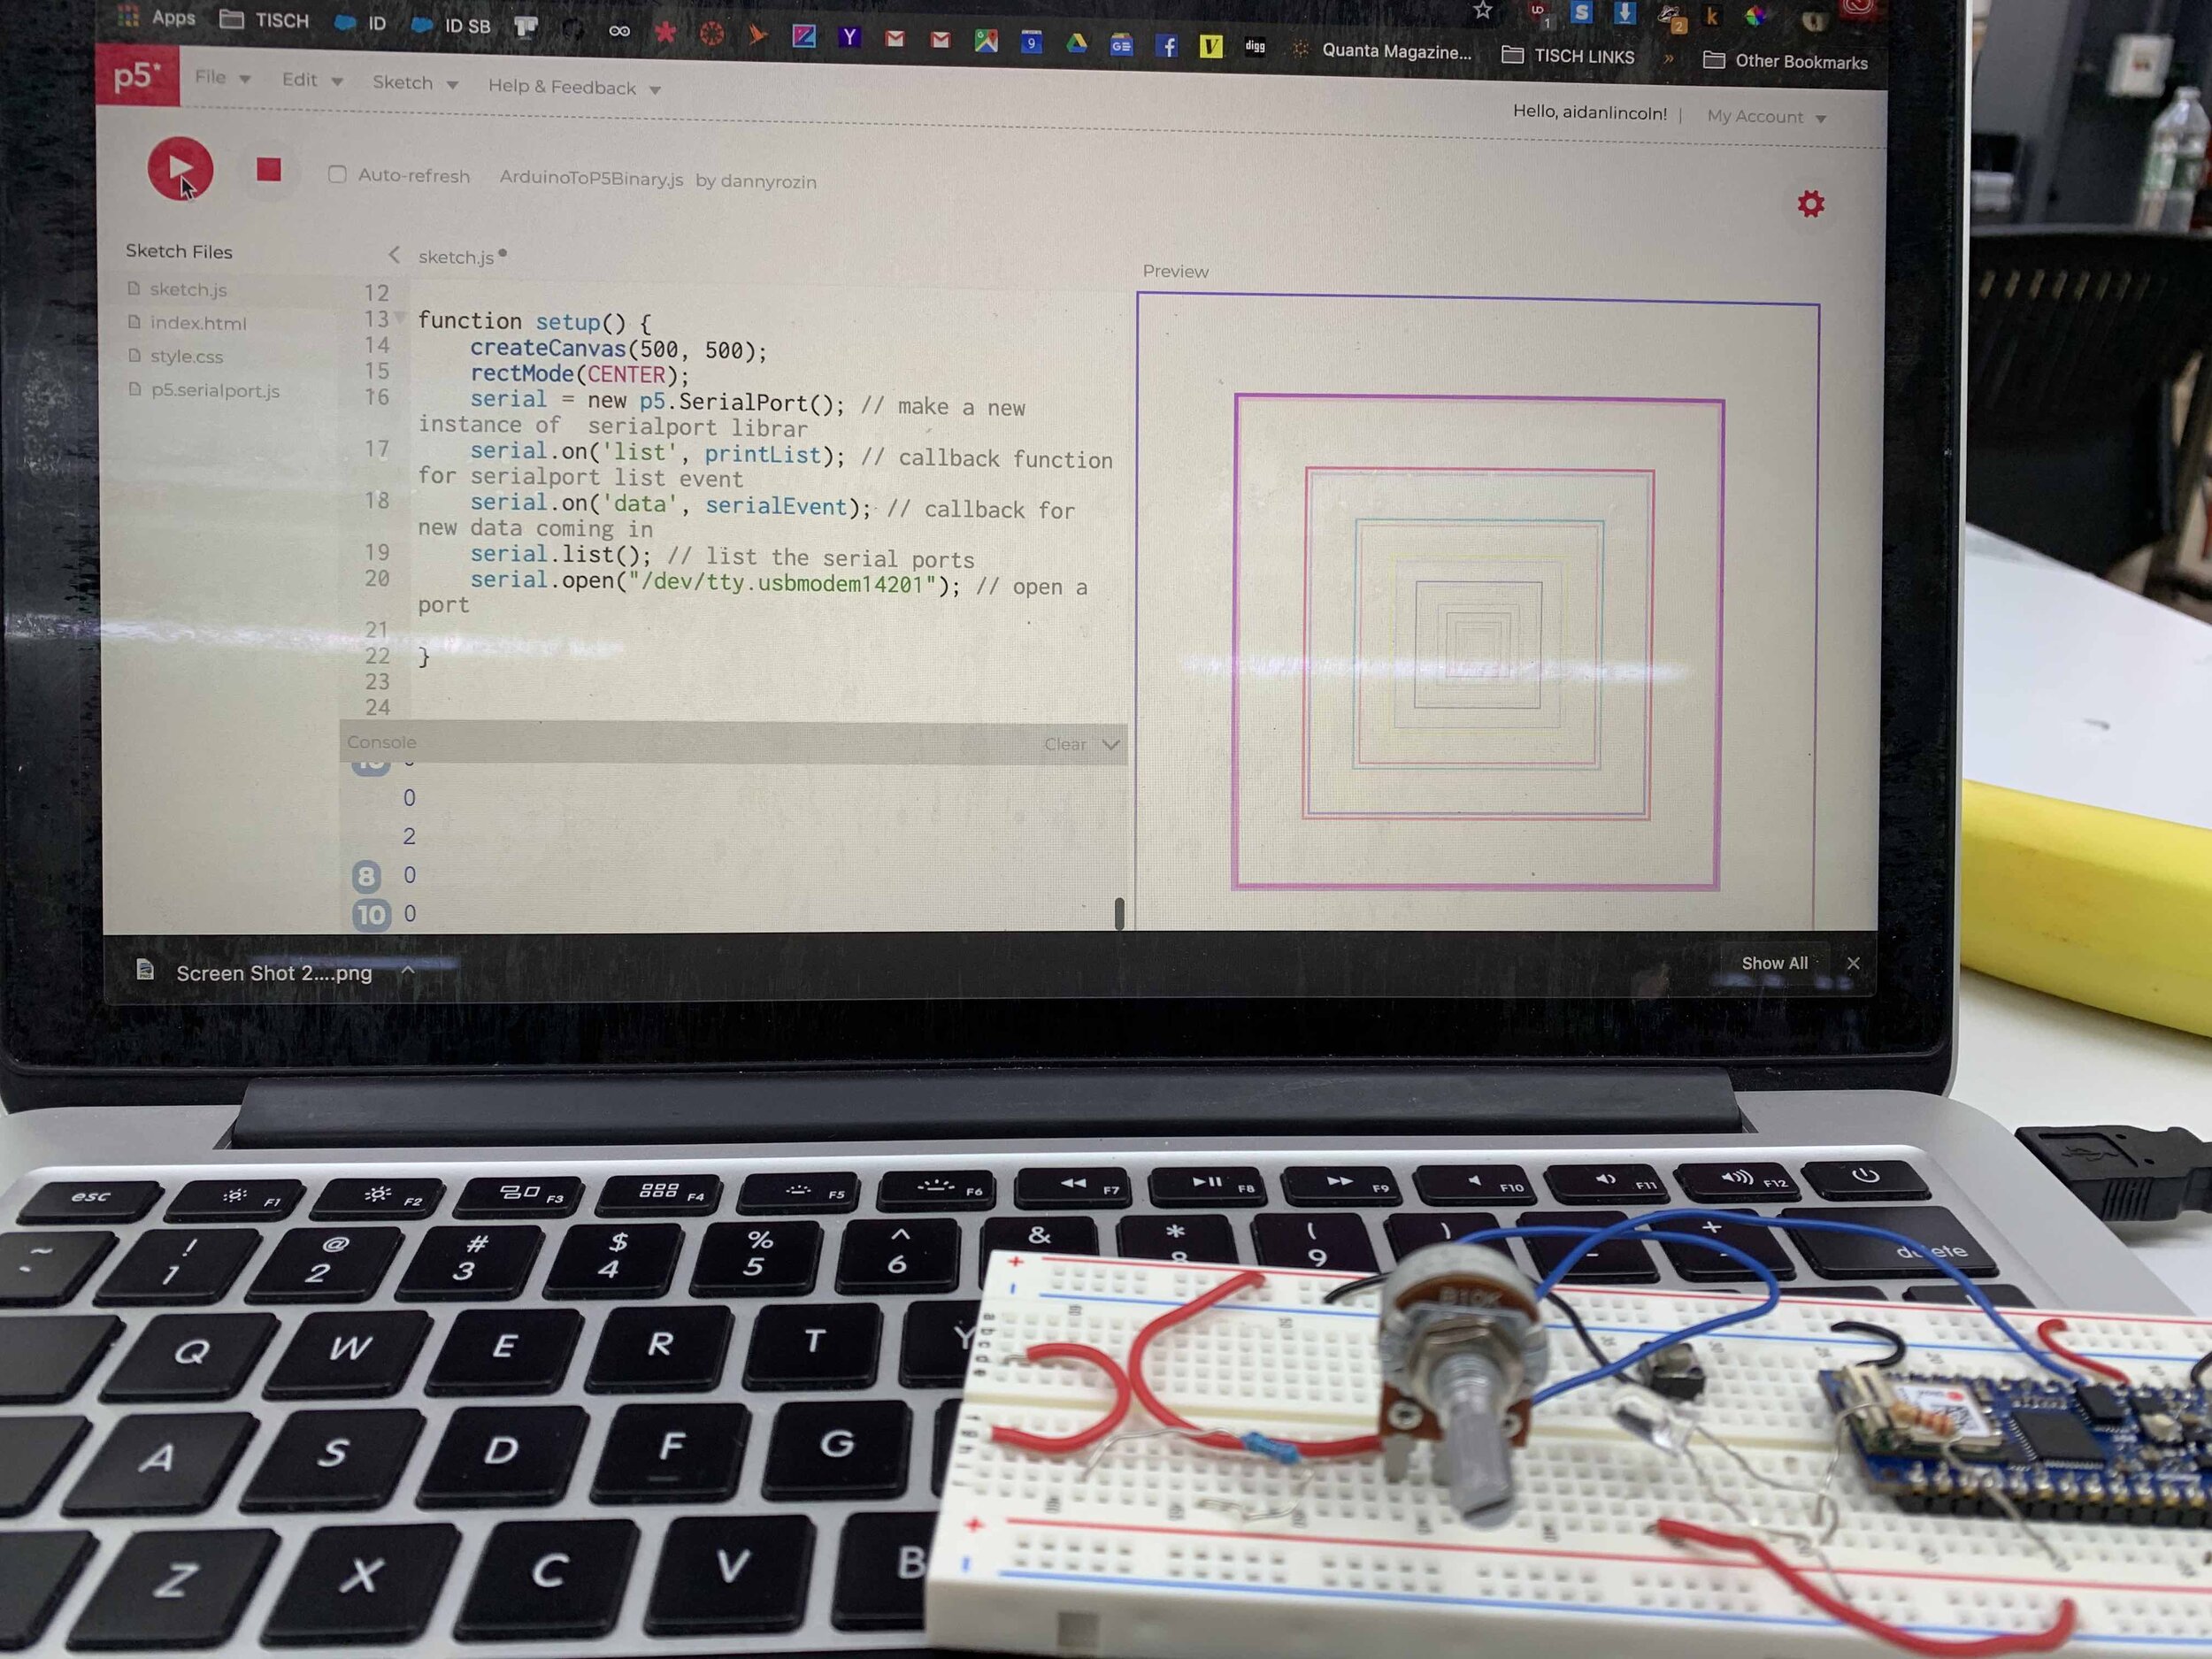Run the sketch with the play button

click(x=180, y=168)
